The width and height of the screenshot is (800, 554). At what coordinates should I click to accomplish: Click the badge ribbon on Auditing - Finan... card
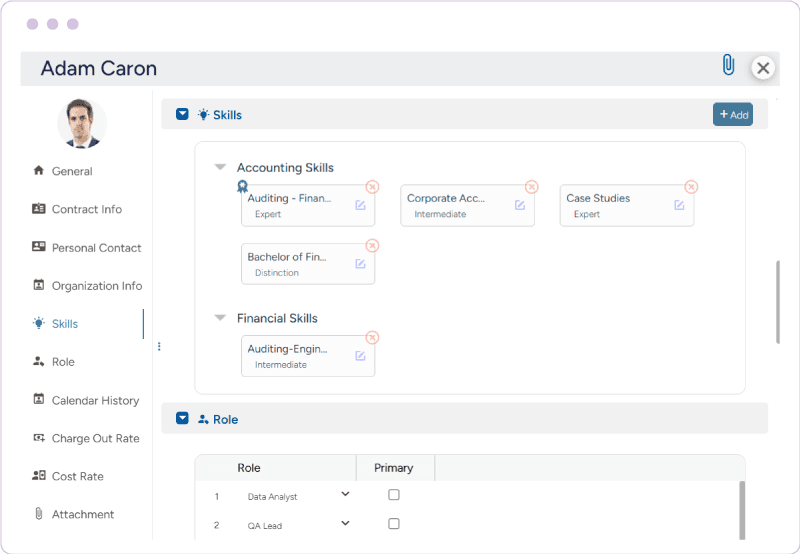pos(242,187)
